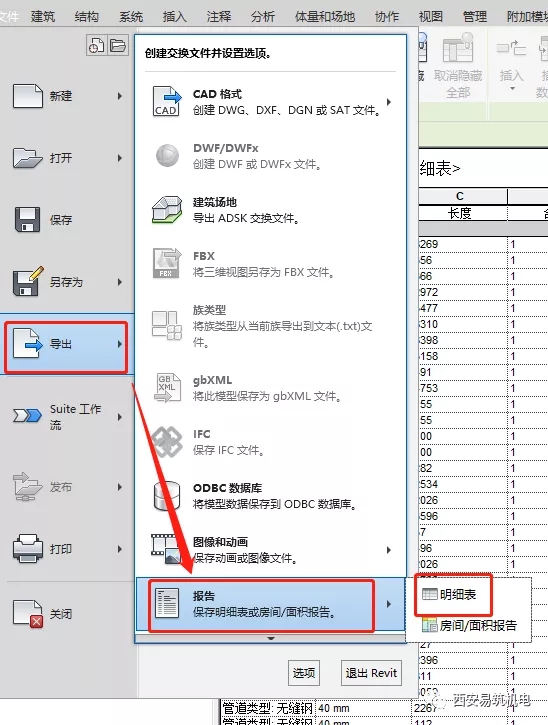Click the 打开 folder icon
The height and width of the screenshot is (725, 548).
pos(28,158)
